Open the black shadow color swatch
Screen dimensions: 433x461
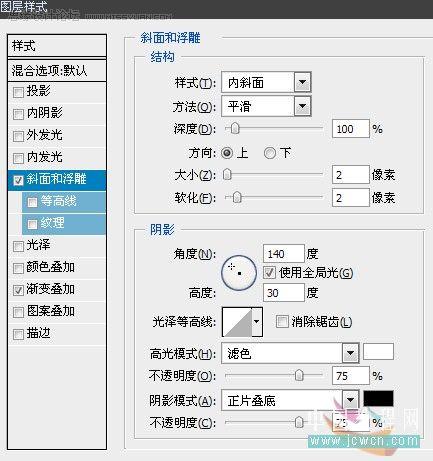[378, 399]
